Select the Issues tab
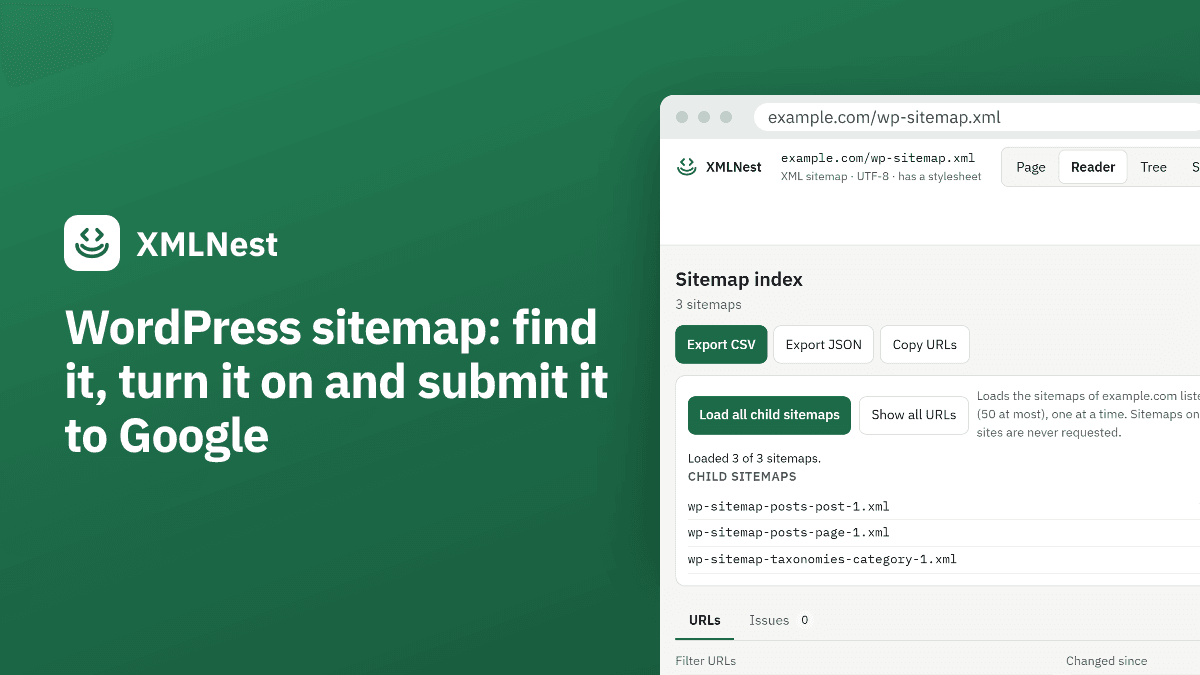 coord(780,620)
